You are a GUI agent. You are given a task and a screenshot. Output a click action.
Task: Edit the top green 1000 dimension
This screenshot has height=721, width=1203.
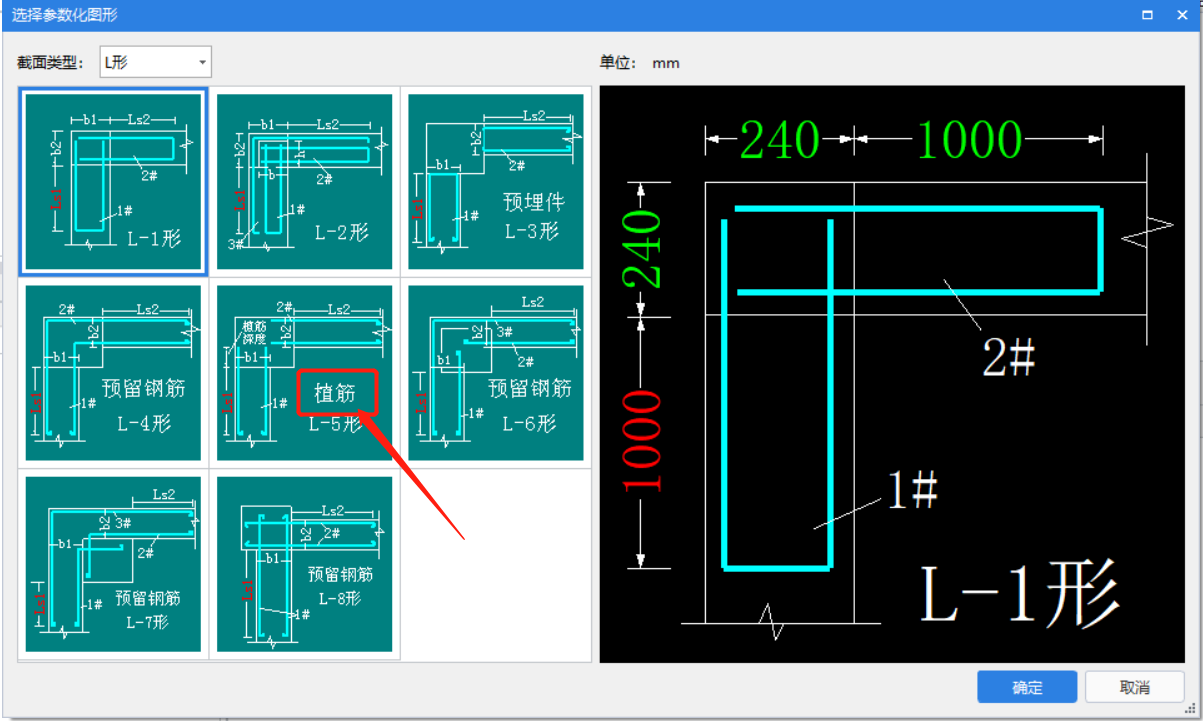click(969, 140)
